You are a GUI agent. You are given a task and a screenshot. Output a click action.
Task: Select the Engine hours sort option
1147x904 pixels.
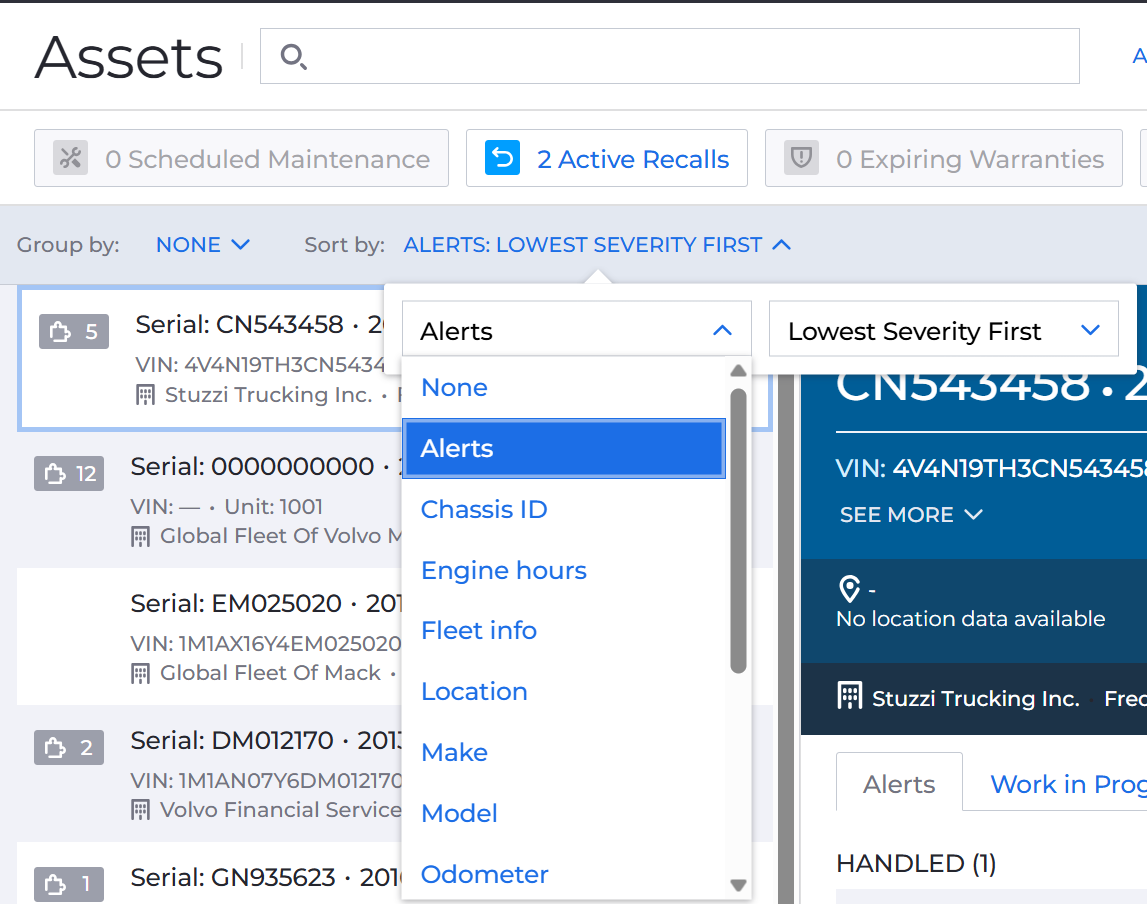point(503,570)
